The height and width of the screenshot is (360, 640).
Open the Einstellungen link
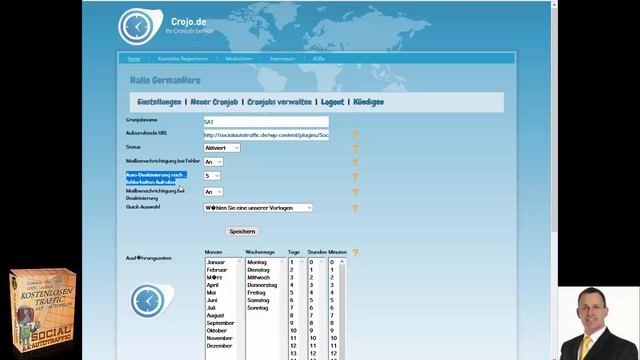coord(159,102)
